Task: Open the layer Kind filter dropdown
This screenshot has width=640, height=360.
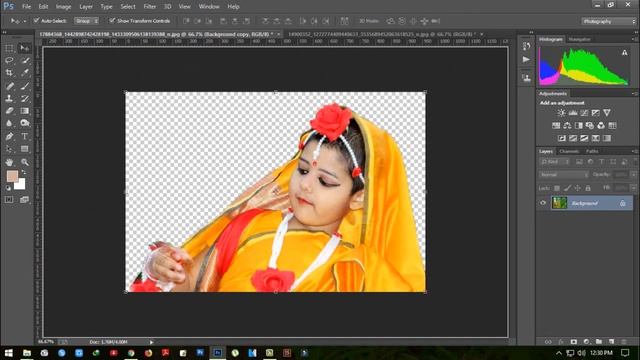Action: click(554, 162)
